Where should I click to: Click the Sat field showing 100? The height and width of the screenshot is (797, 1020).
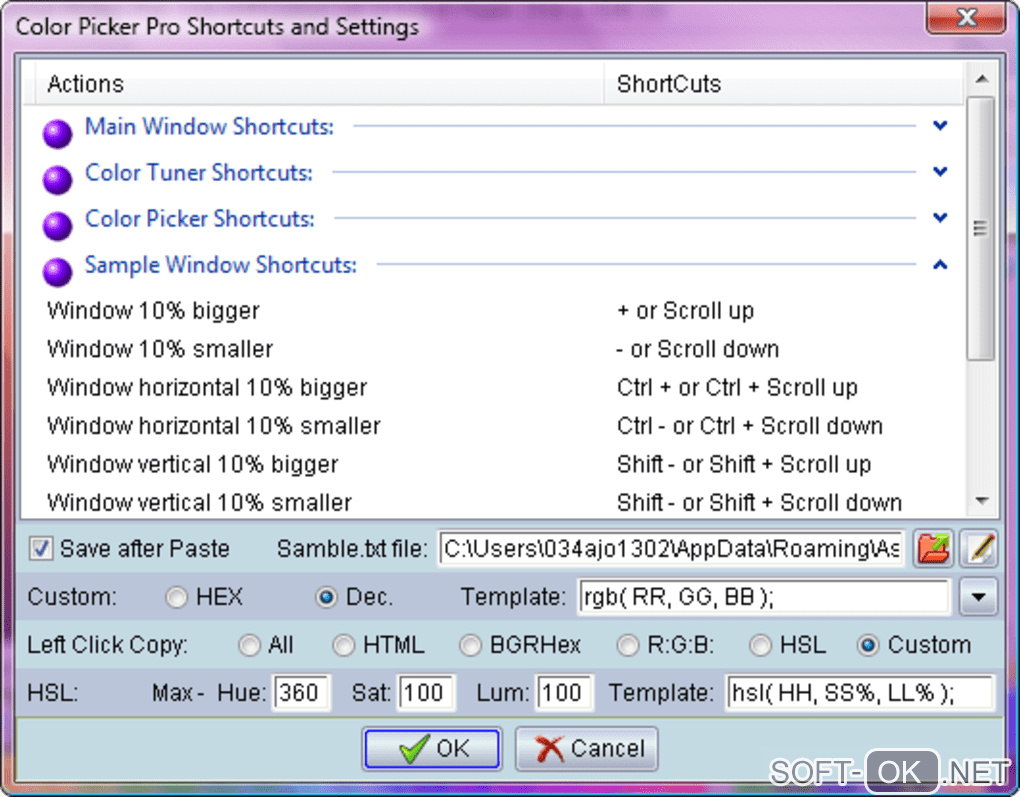[x=427, y=692]
